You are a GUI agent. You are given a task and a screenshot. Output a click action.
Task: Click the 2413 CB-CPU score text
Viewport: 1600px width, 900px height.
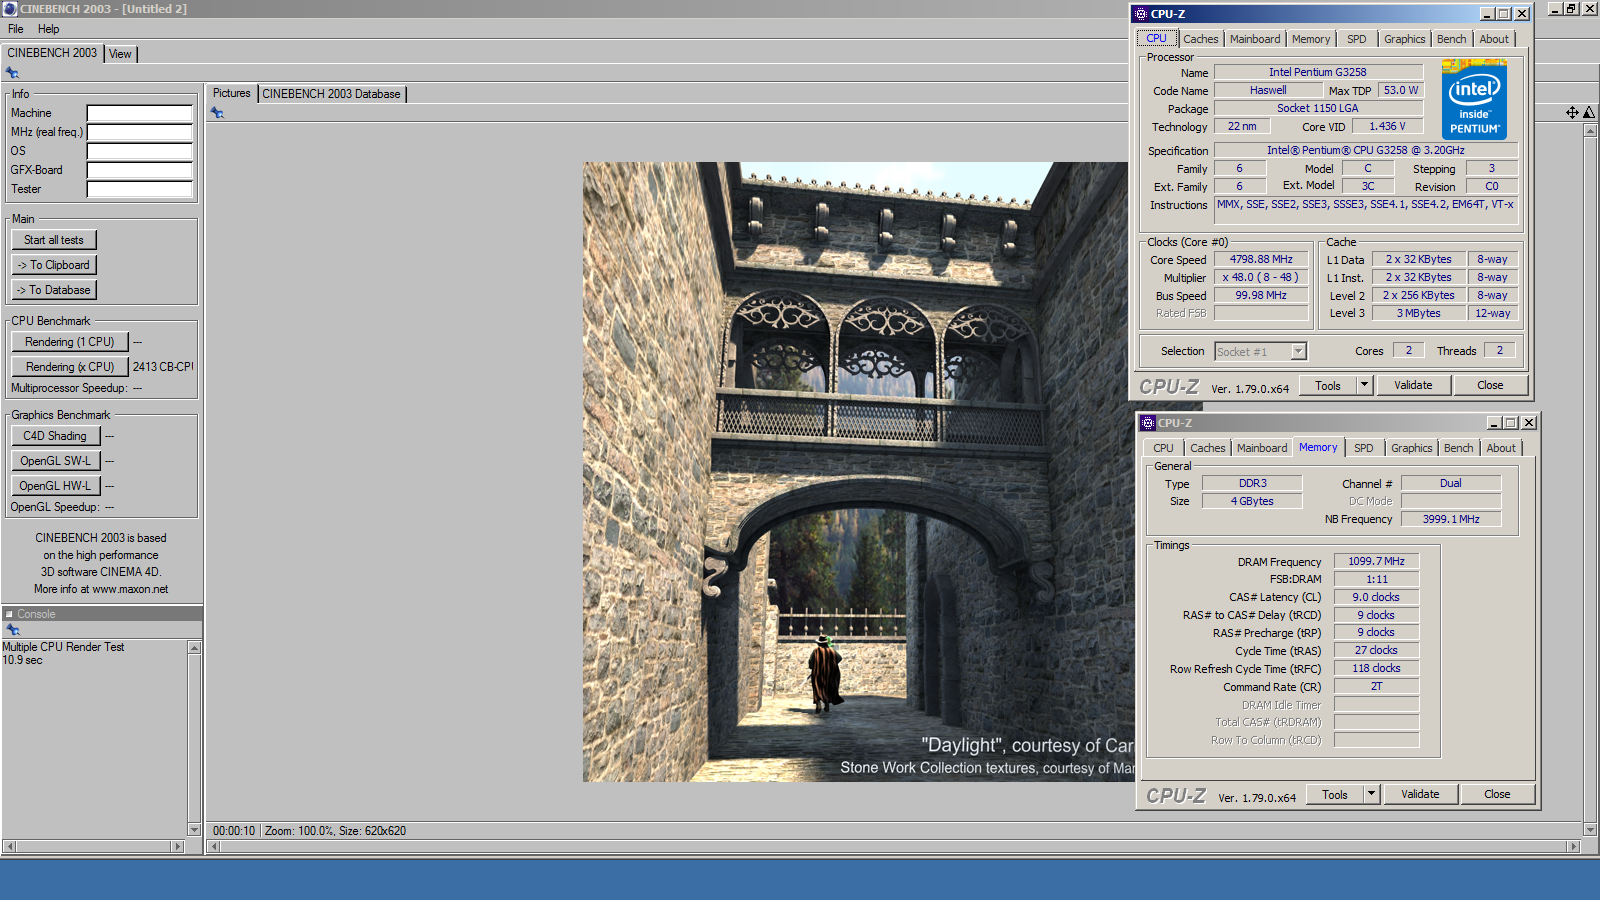(163, 367)
